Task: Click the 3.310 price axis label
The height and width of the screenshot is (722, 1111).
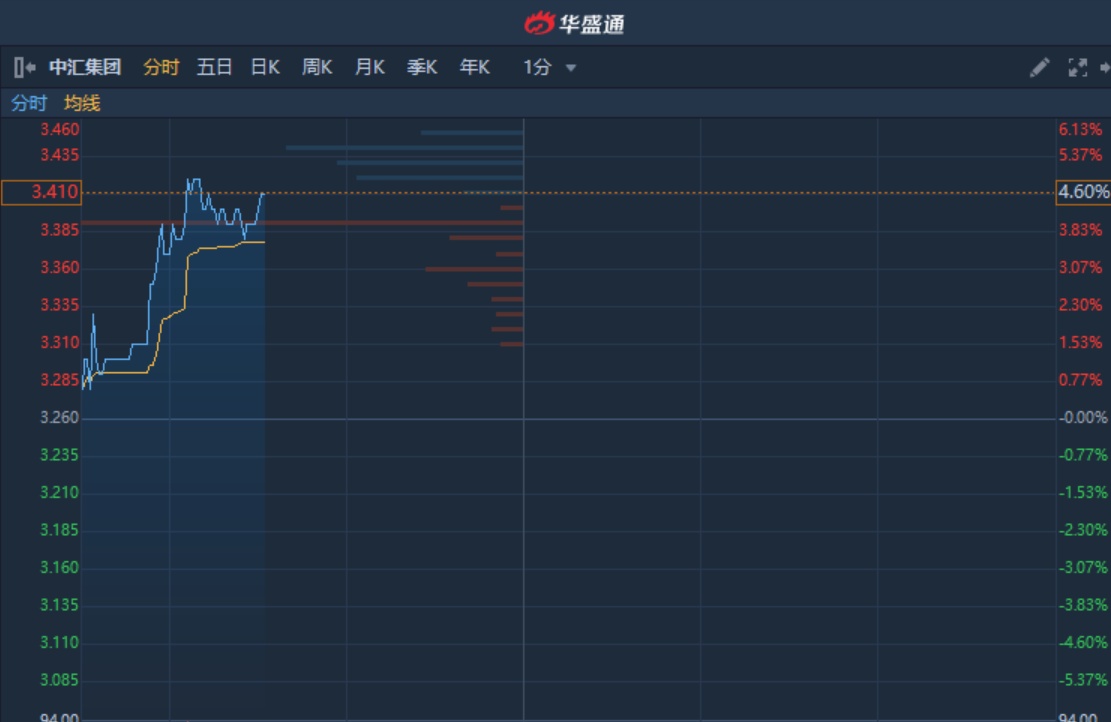Action: point(60,343)
